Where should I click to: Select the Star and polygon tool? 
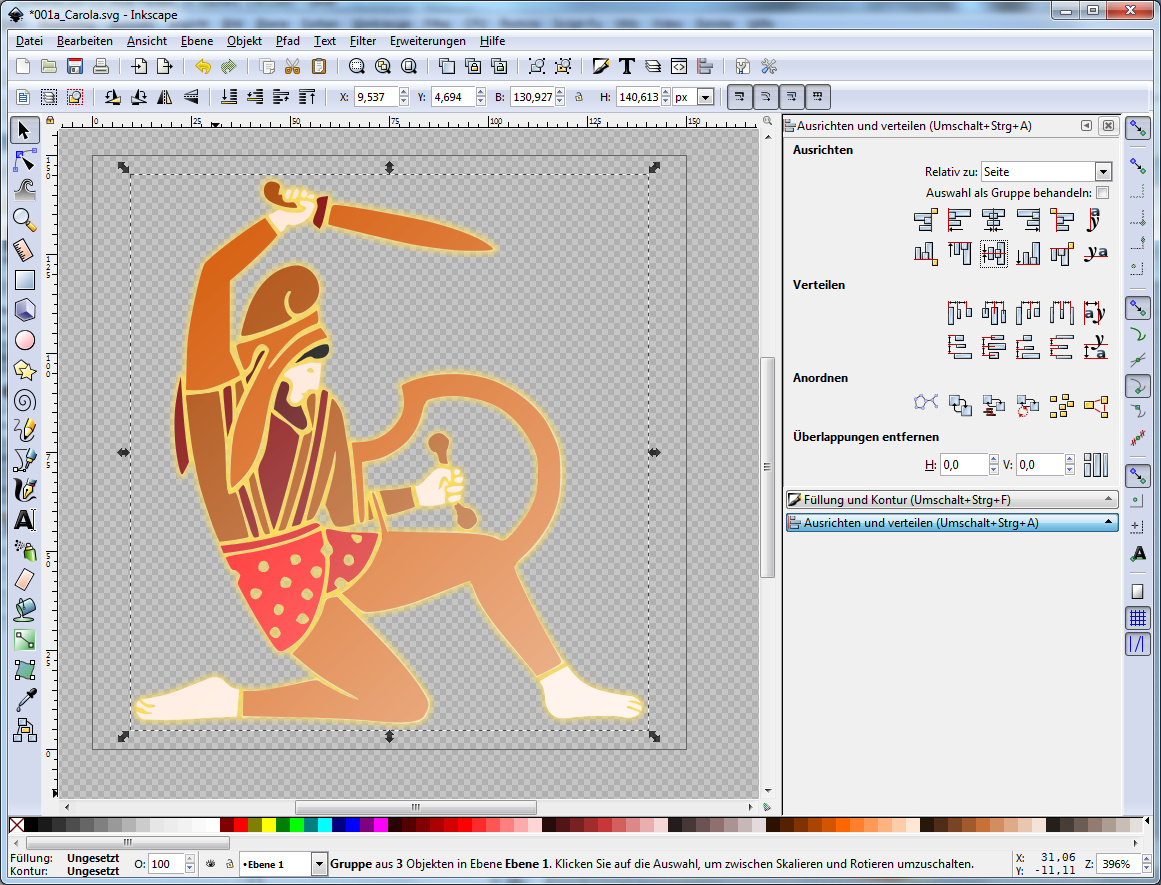[x=25, y=370]
